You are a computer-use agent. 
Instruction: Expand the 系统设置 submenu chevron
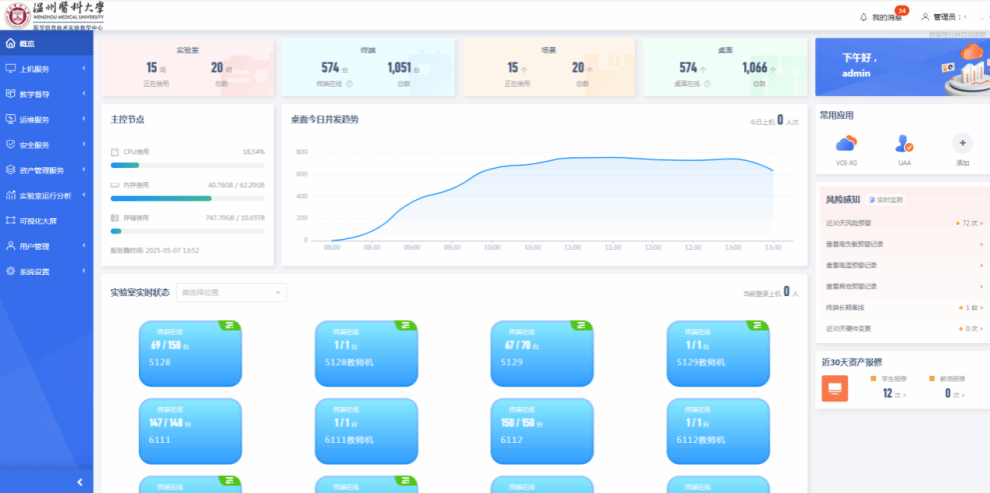click(x=84, y=271)
